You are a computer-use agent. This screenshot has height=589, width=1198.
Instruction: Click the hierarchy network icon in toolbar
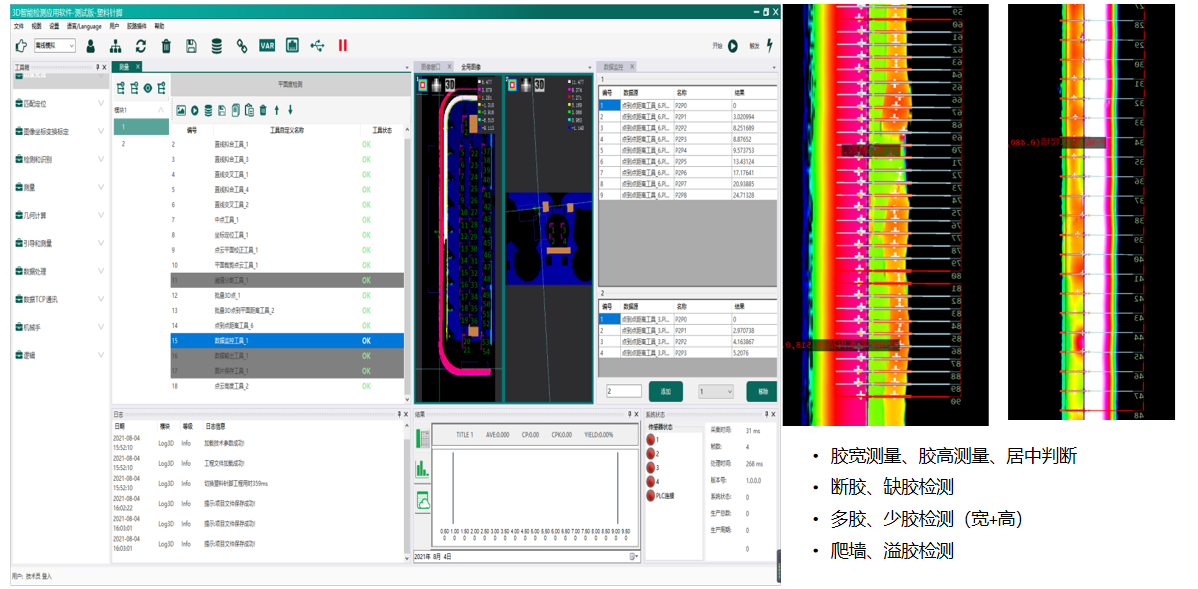point(115,46)
